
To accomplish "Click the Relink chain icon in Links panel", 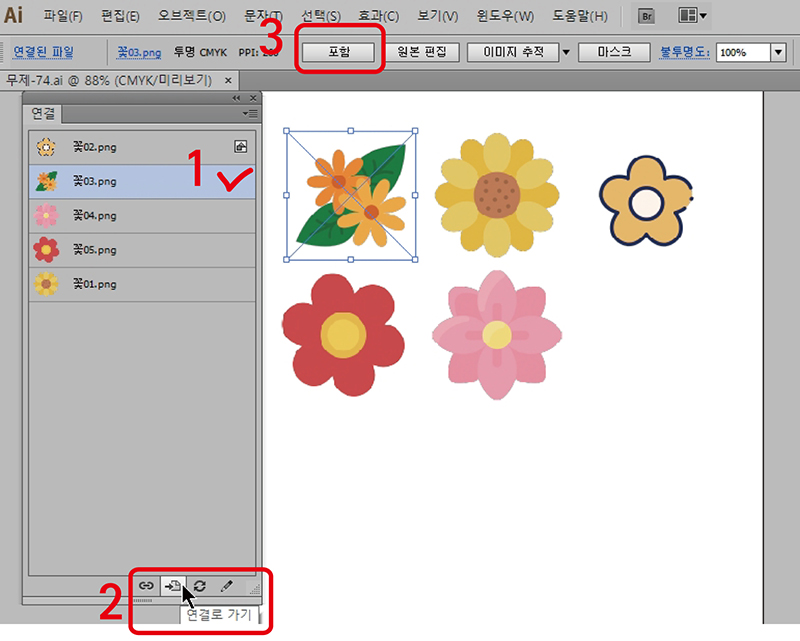I will (146, 586).
